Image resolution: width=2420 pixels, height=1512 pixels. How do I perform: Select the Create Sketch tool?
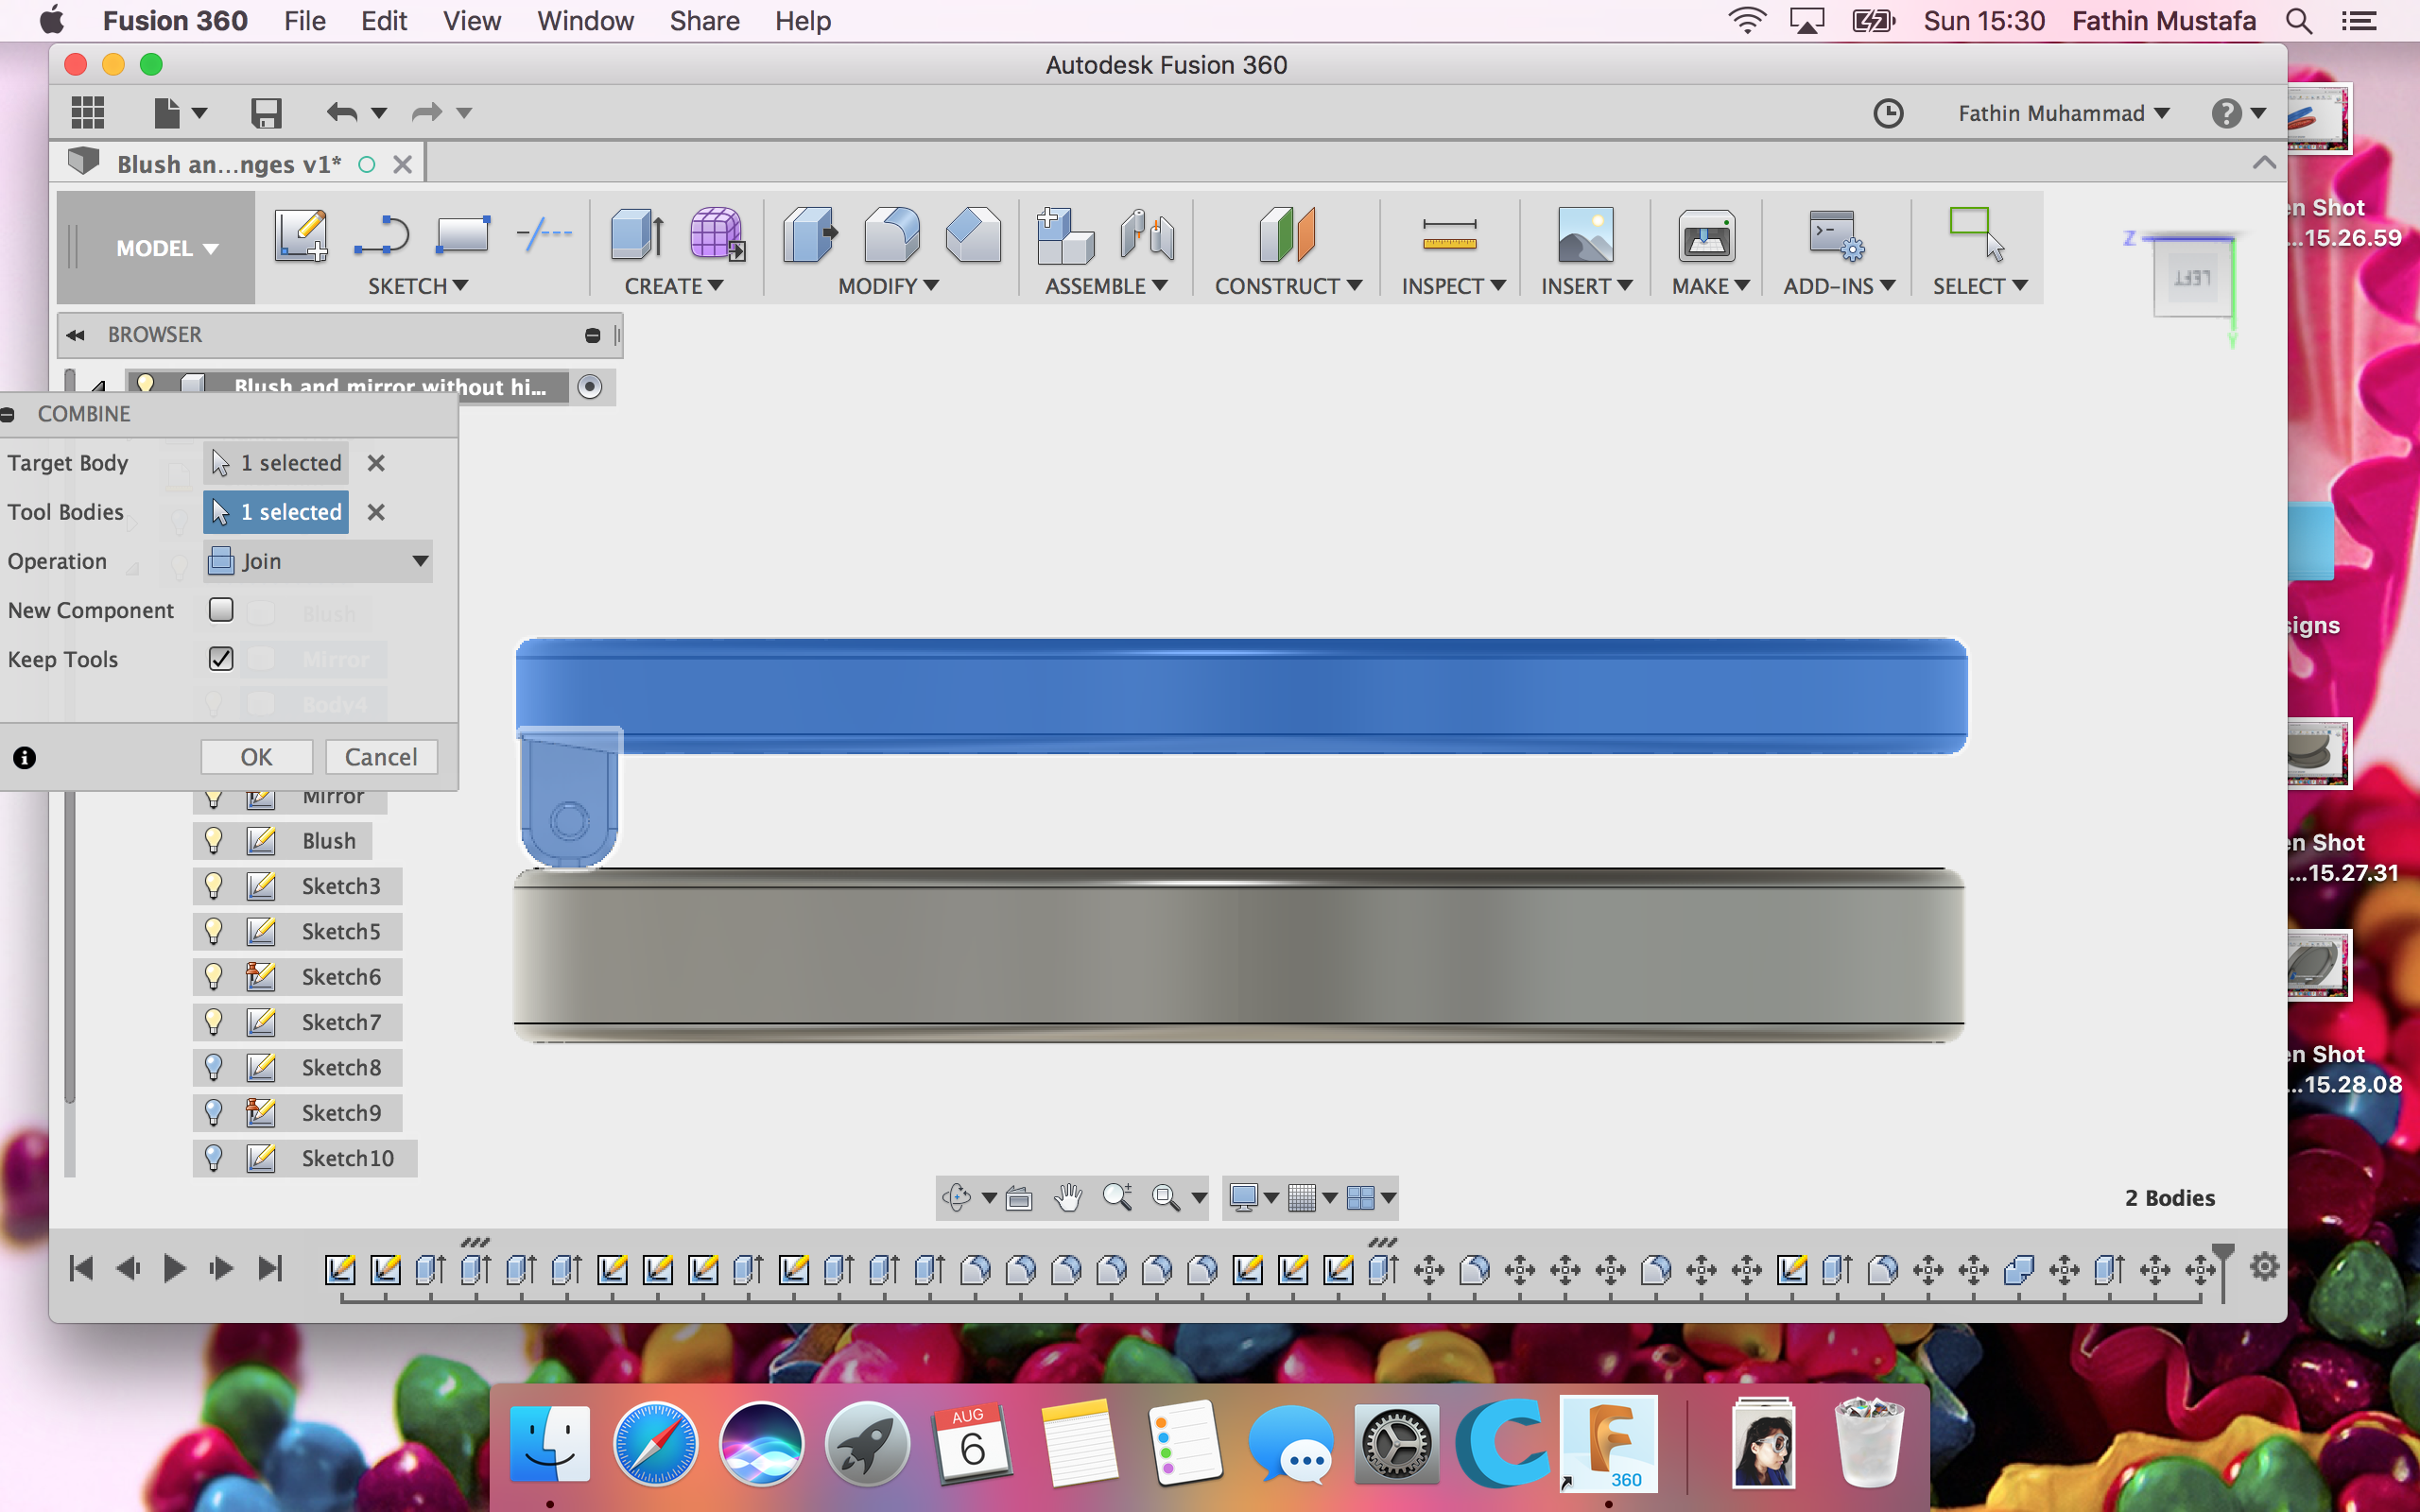301,236
